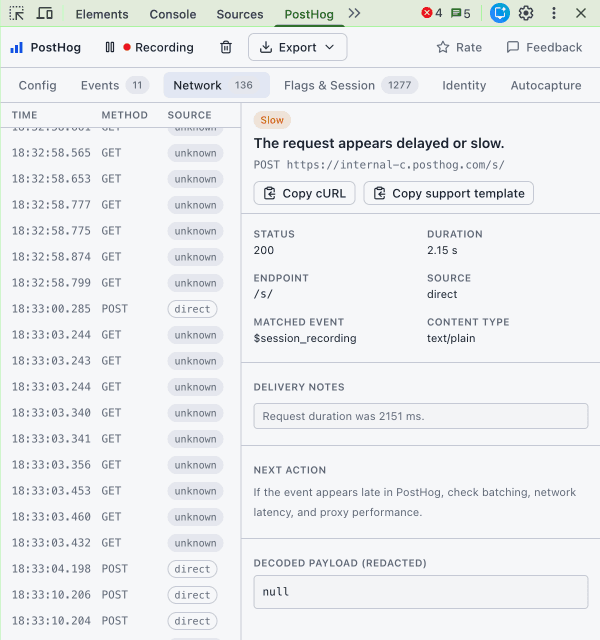Click the direct badge at 18:33:04.198
The width and height of the screenshot is (600, 640).
coord(192,569)
